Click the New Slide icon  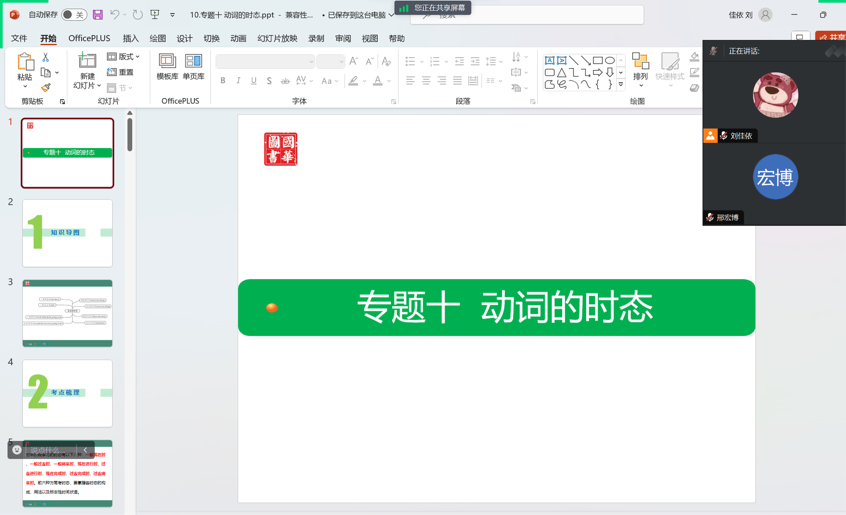pyautogui.click(x=87, y=62)
